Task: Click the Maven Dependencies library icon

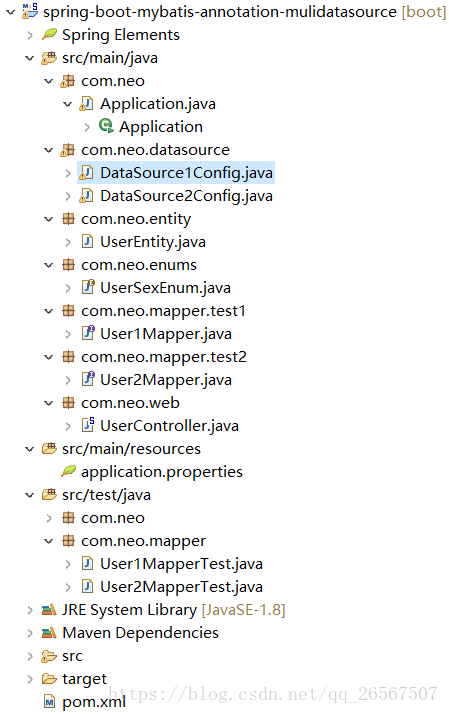Action: point(49,632)
